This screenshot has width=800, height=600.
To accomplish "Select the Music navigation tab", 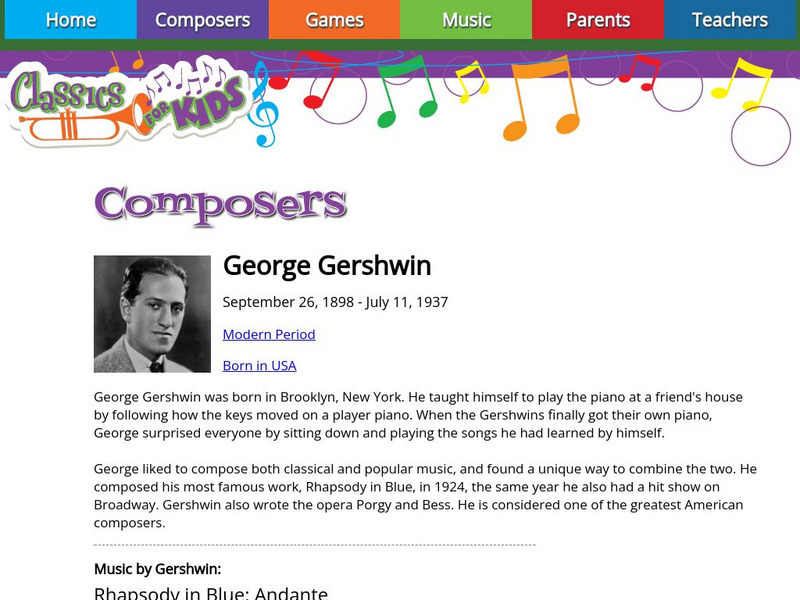I will 466,20.
